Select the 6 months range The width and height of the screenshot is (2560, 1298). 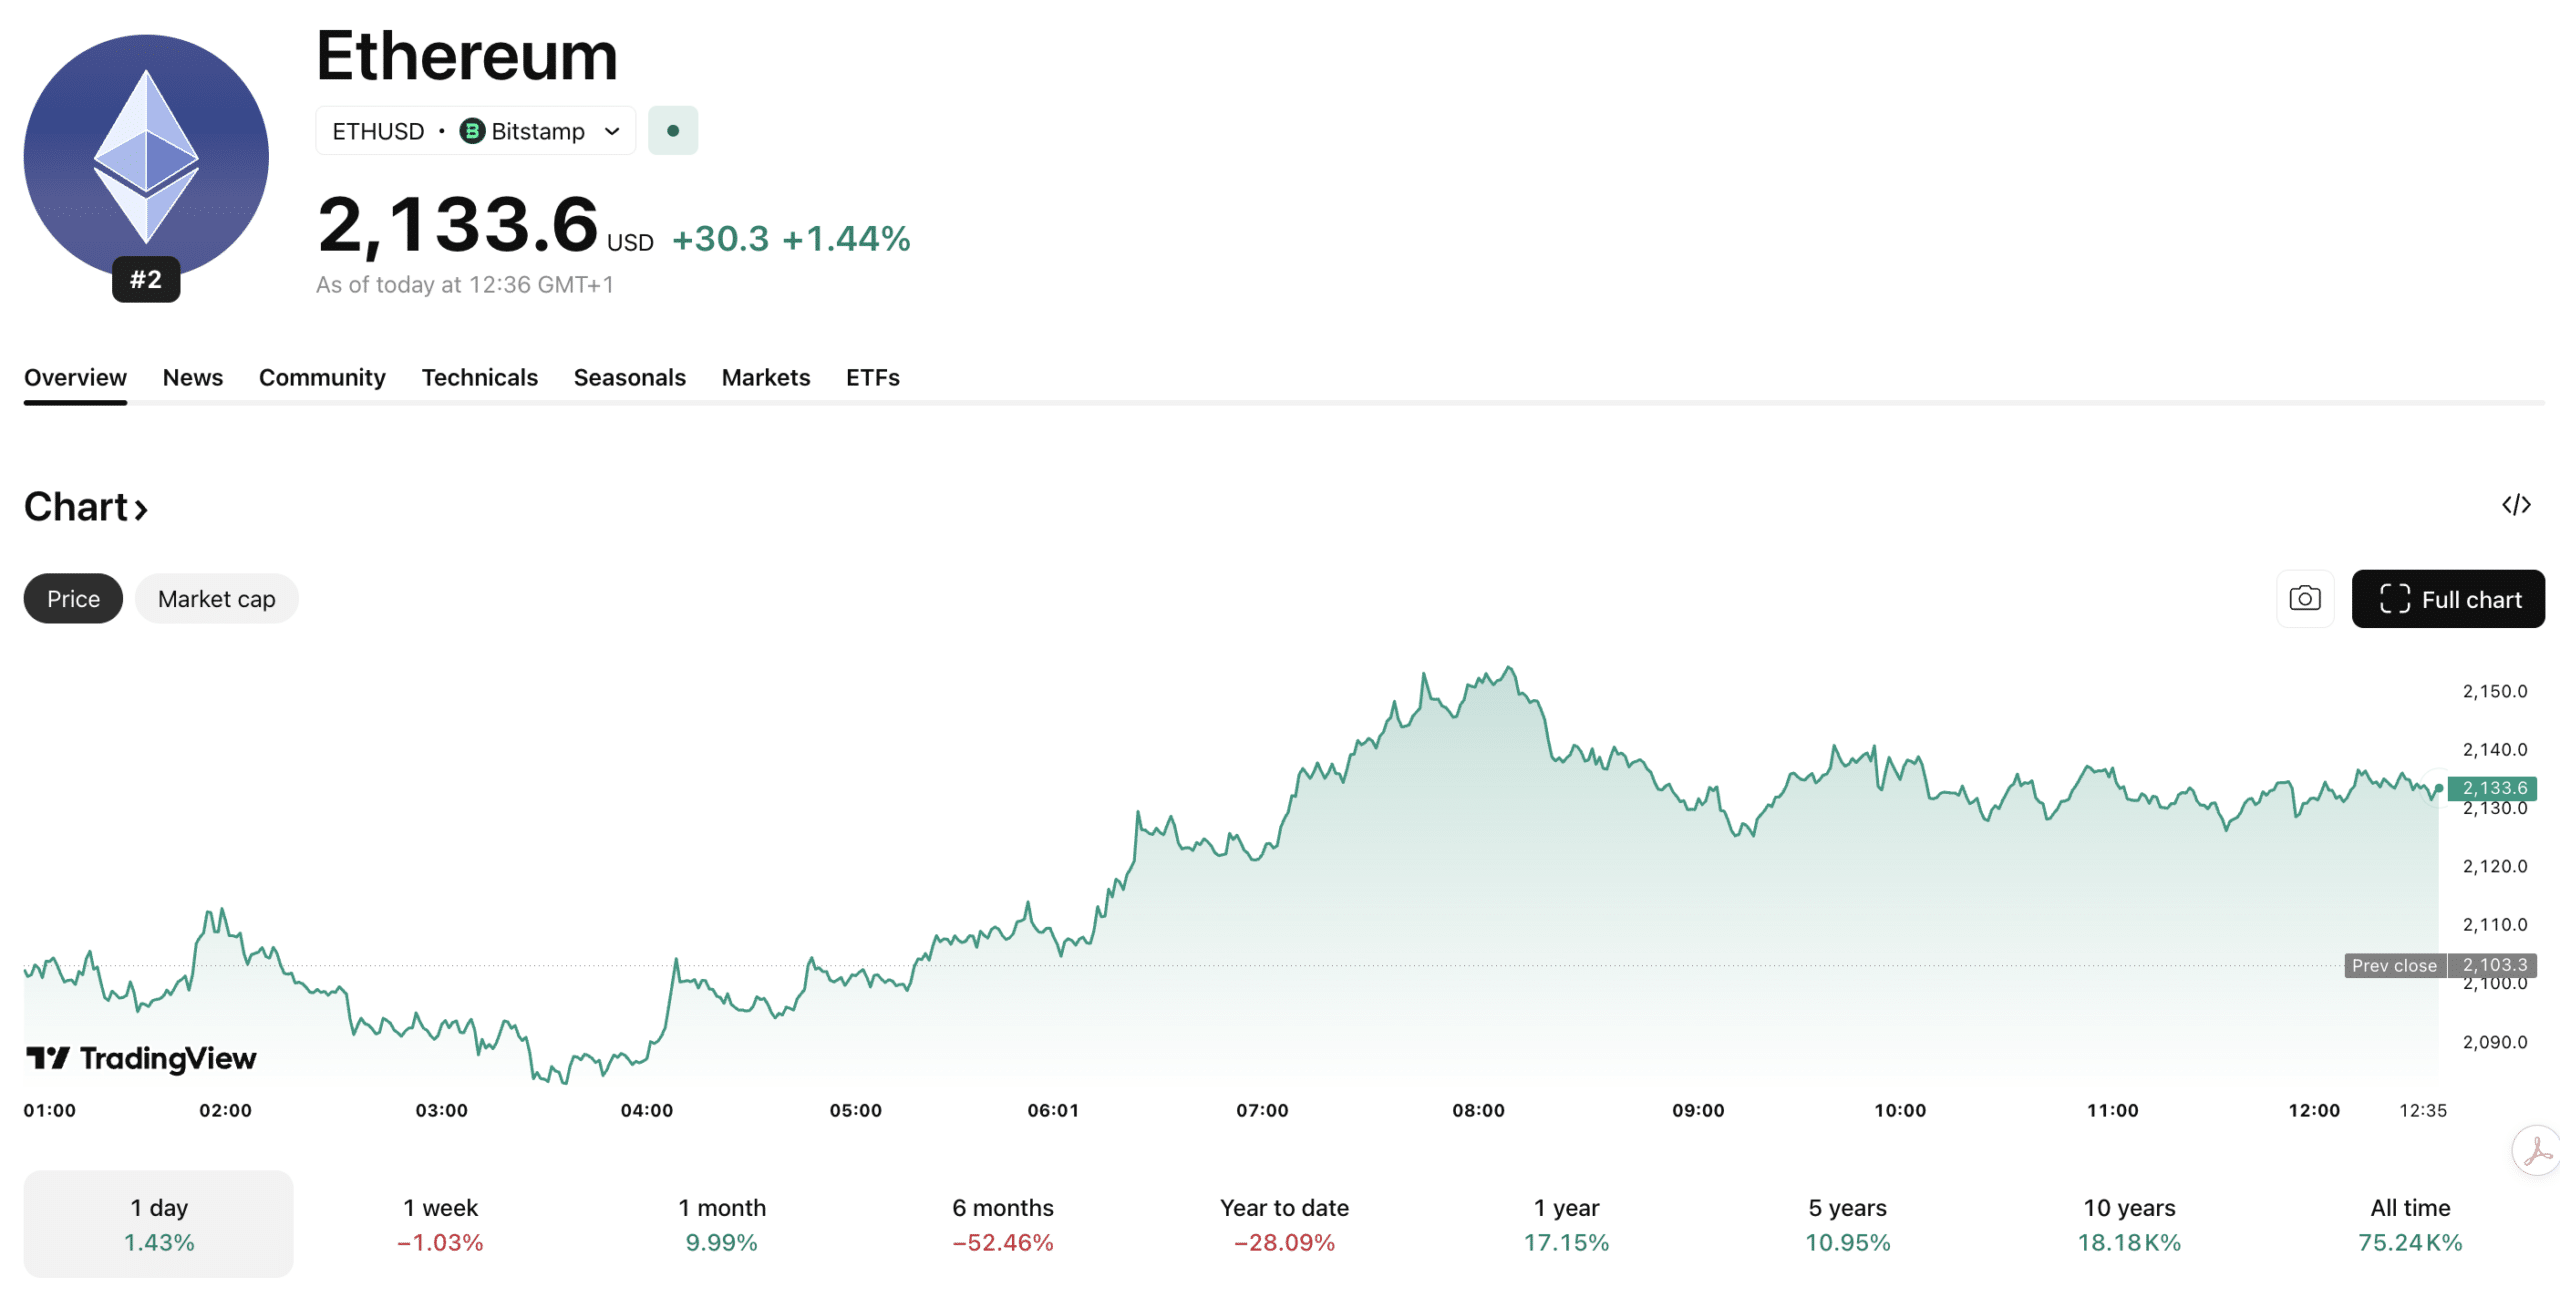[x=1003, y=1224]
